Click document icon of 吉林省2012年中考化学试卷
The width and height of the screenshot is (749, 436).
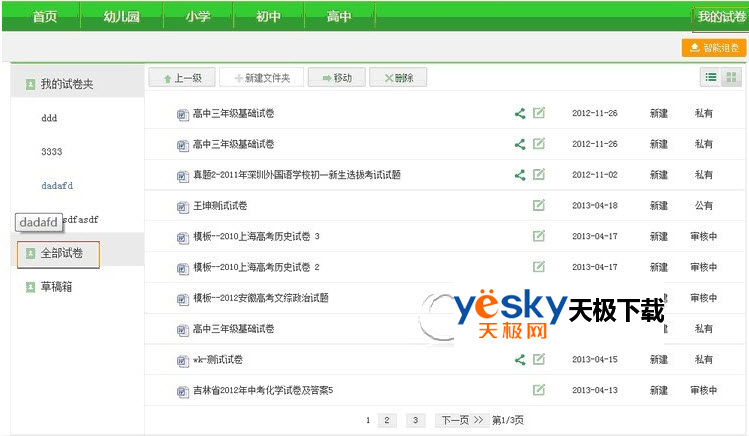click(x=182, y=392)
